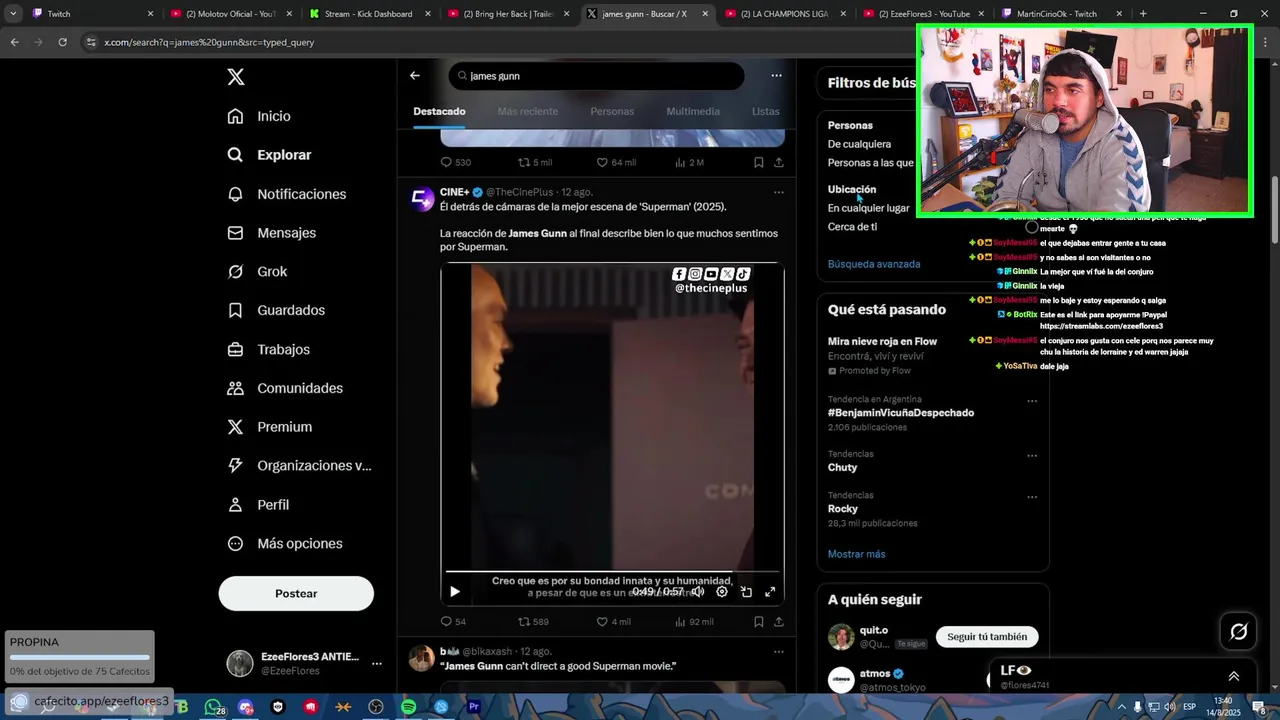
Task: Click the X logo in the sidebar
Action: click(235, 77)
